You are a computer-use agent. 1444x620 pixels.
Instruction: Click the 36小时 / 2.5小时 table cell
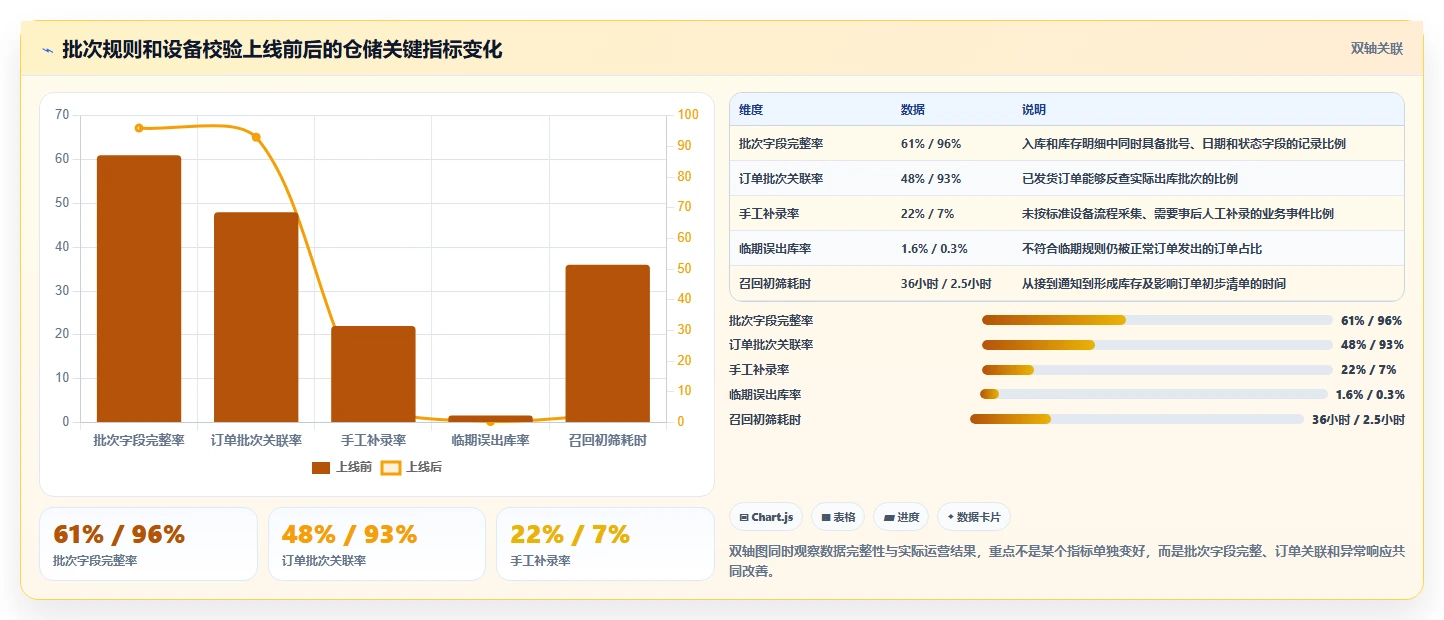coord(946,284)
